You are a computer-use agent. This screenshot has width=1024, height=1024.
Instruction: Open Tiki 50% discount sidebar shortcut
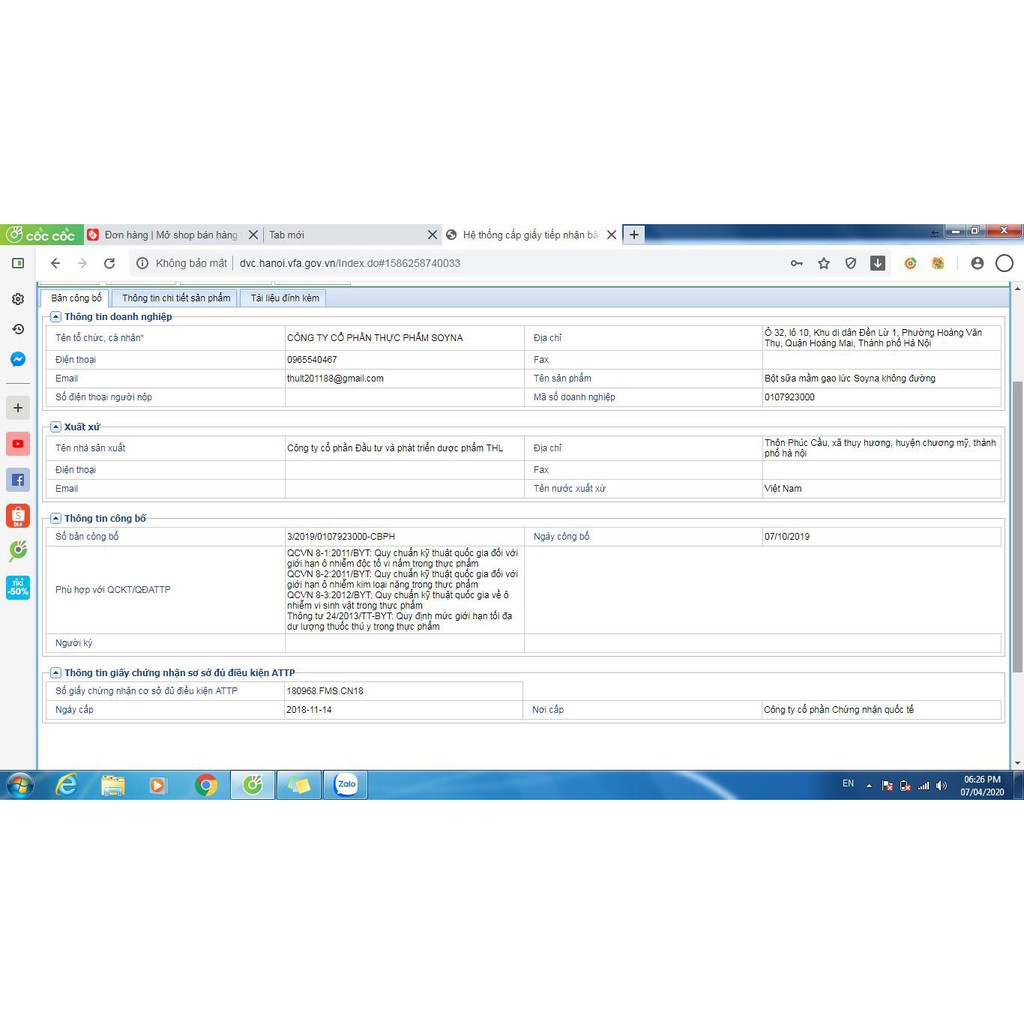point(18,588)
